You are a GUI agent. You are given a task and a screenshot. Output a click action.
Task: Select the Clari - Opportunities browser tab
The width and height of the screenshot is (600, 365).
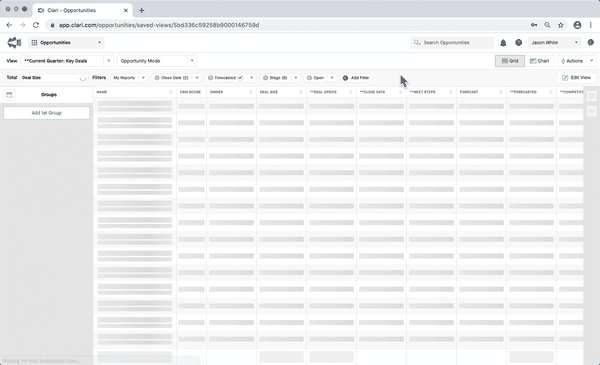coord(82,10)
